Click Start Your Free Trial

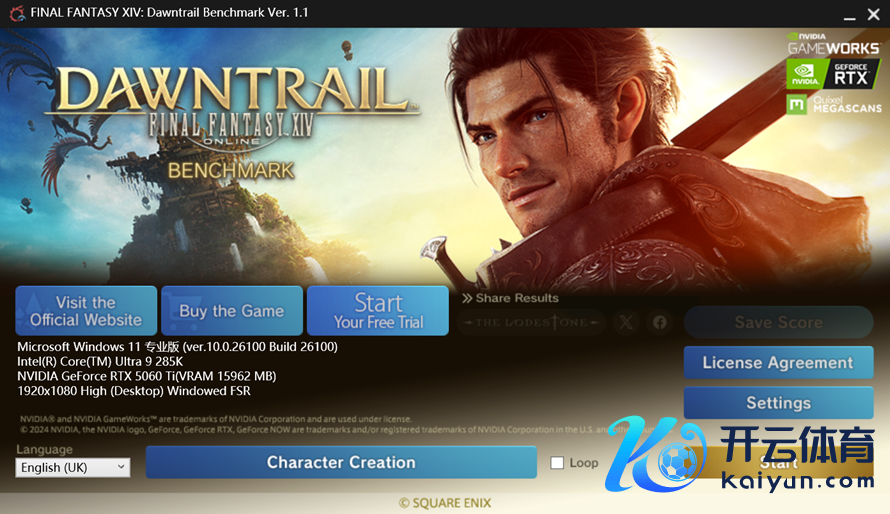click(378, 311)
